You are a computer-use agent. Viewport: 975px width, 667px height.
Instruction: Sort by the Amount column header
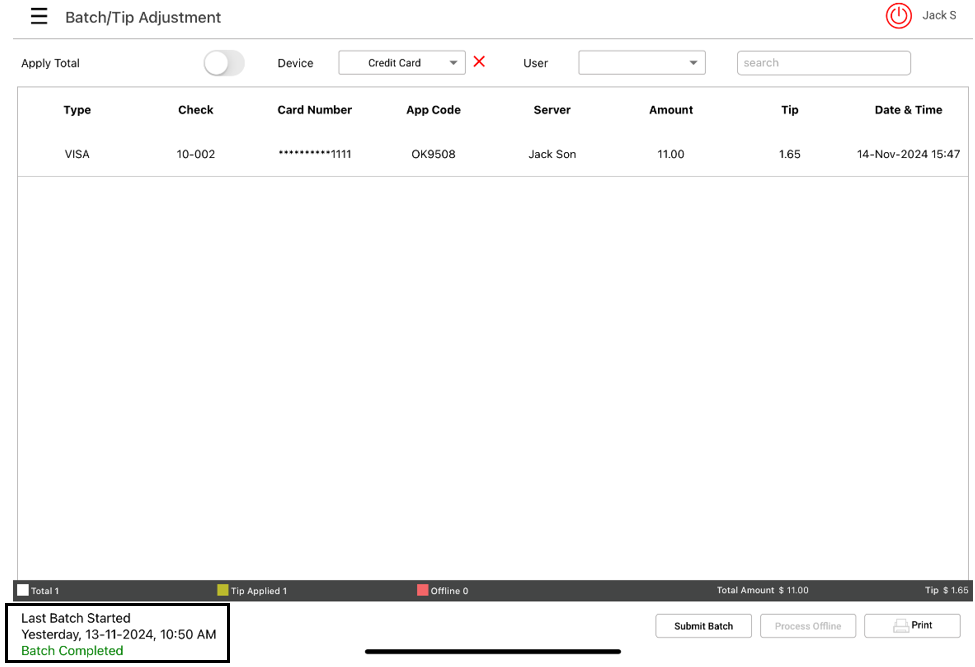(671, 110)
